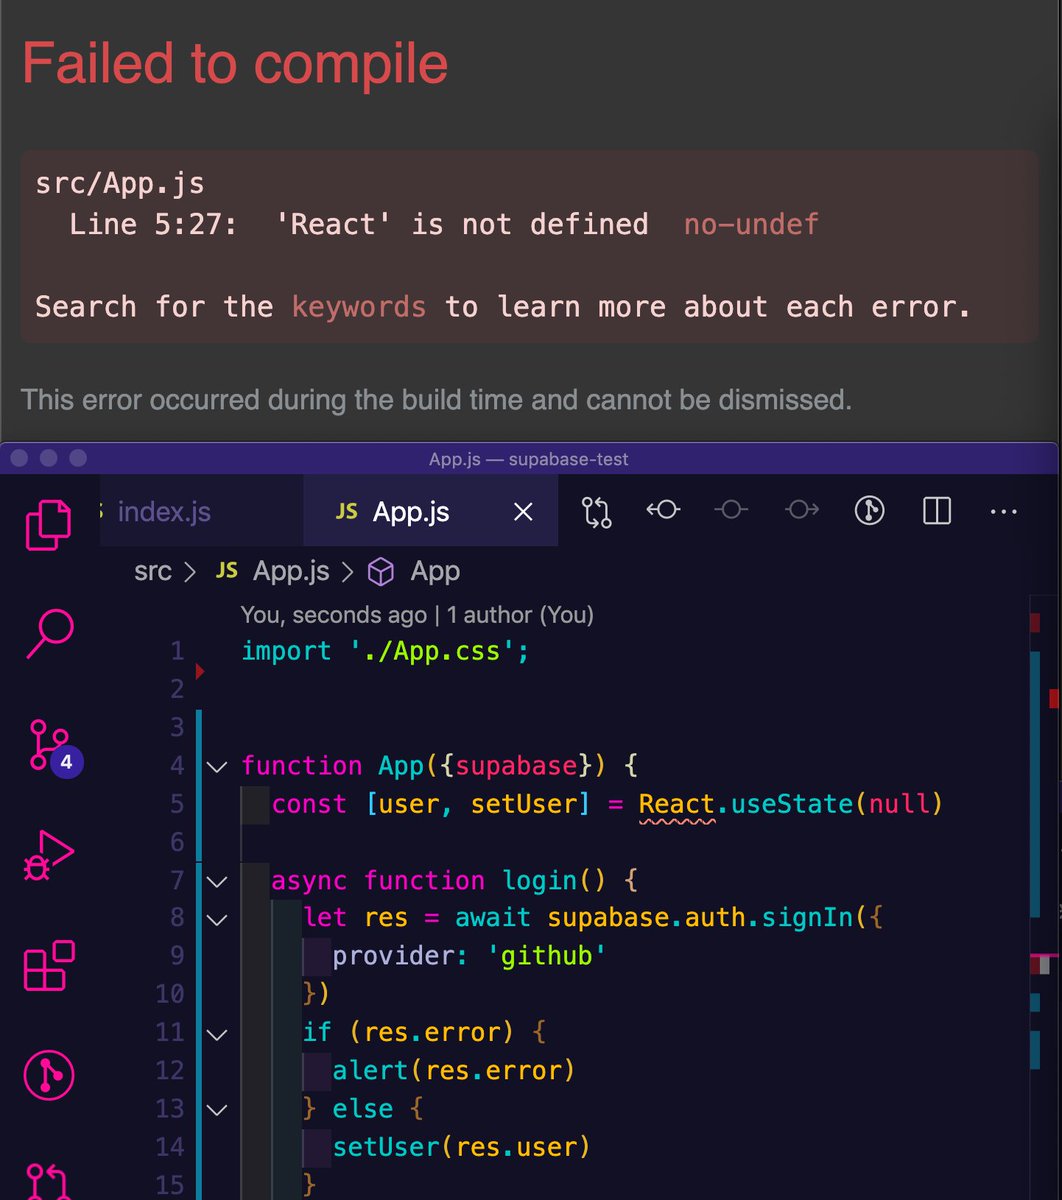
Task: Click the minimap overview on the right edge
Action: point(1044,898)
